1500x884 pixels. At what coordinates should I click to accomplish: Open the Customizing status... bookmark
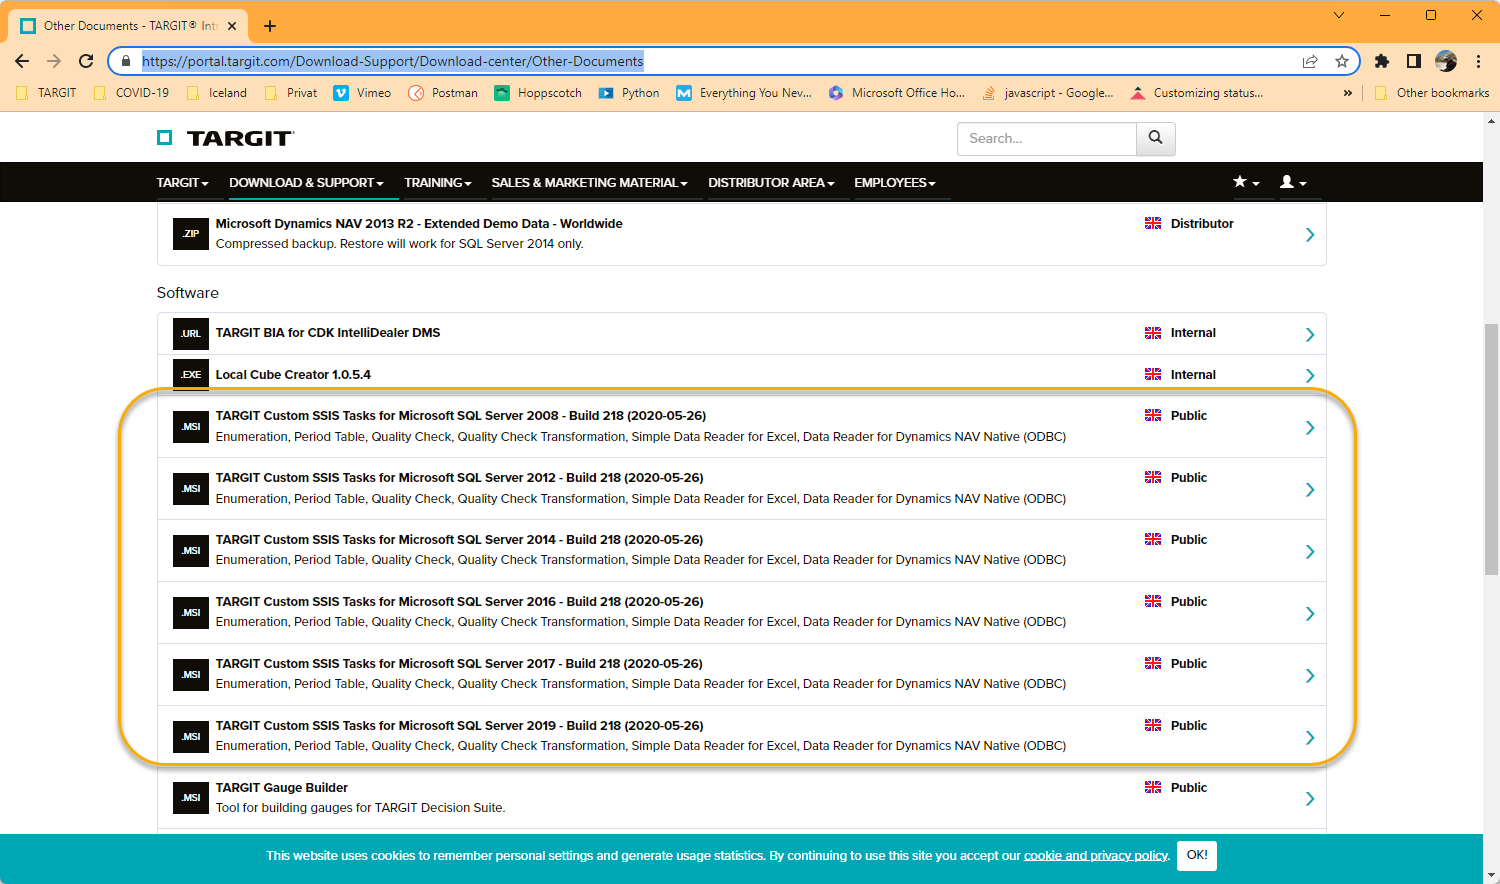pyautogui.click(x=1197, y=93)
